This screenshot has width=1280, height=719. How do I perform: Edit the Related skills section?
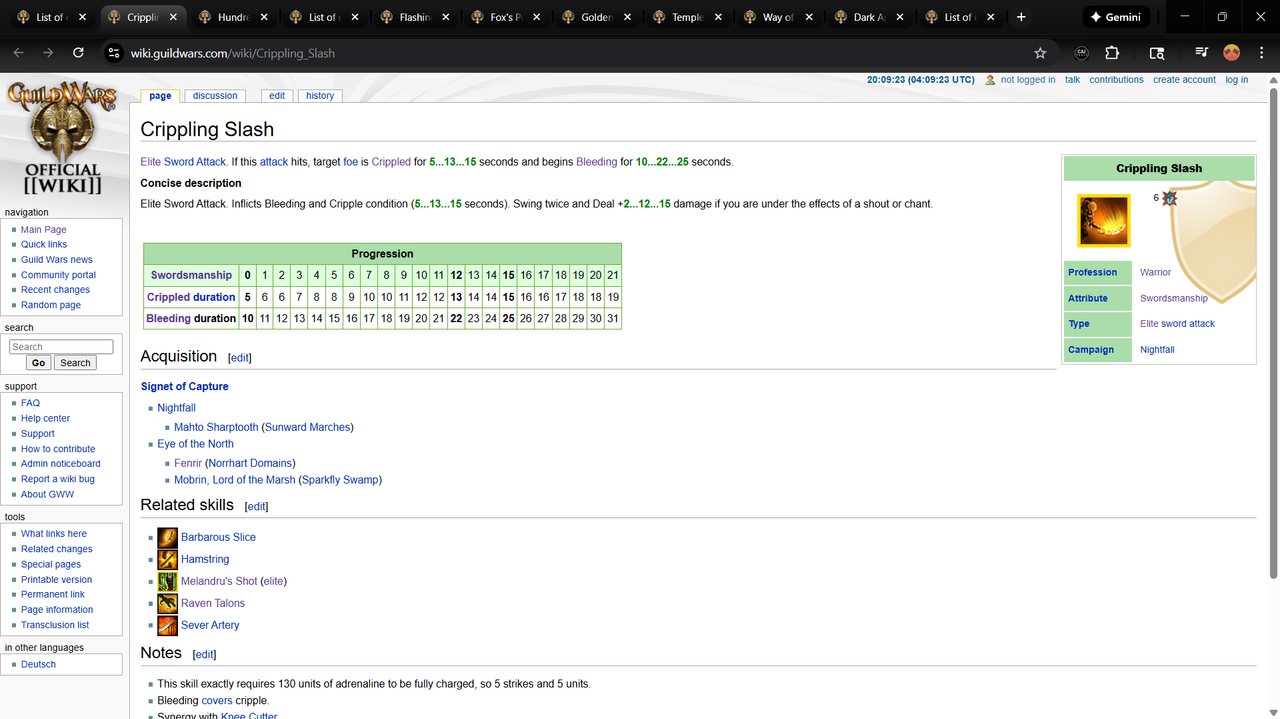[x=256, y=507]
